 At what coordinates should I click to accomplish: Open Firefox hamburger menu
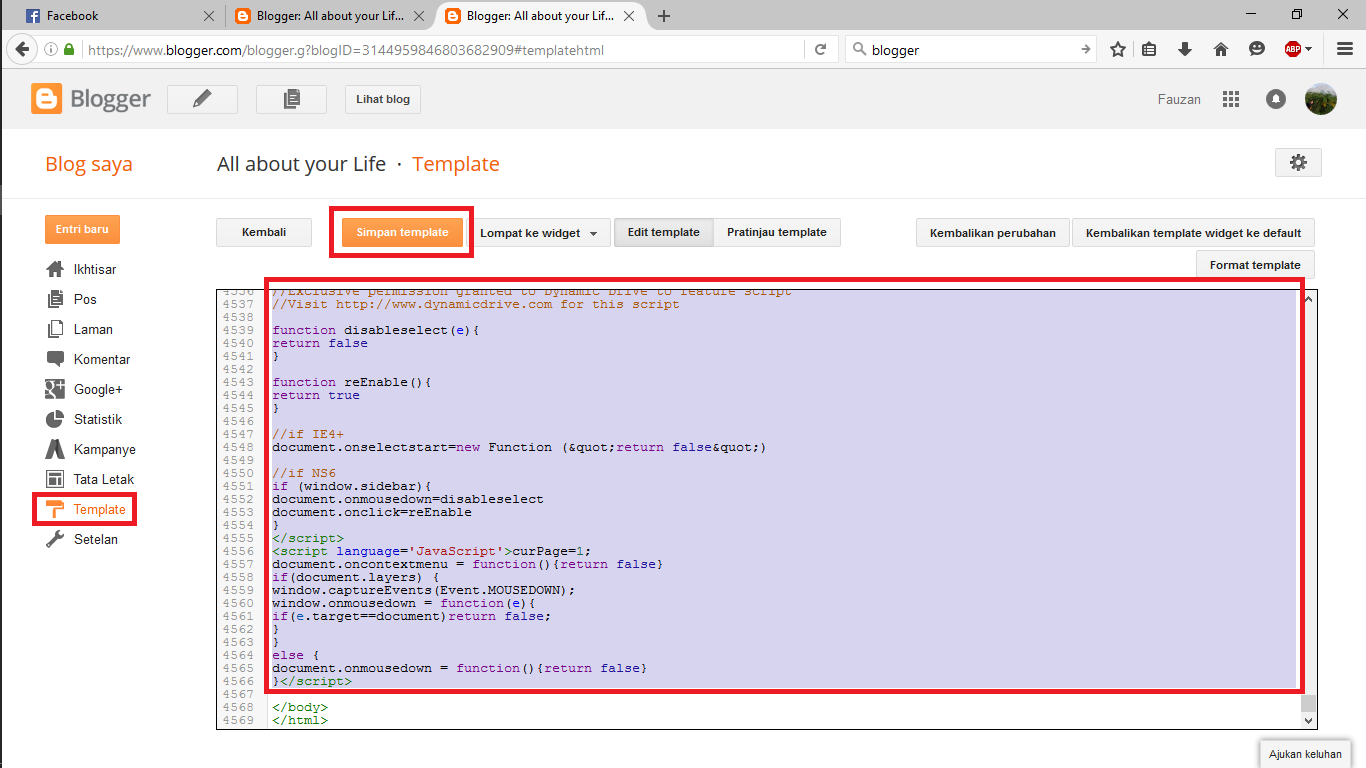1345,49
